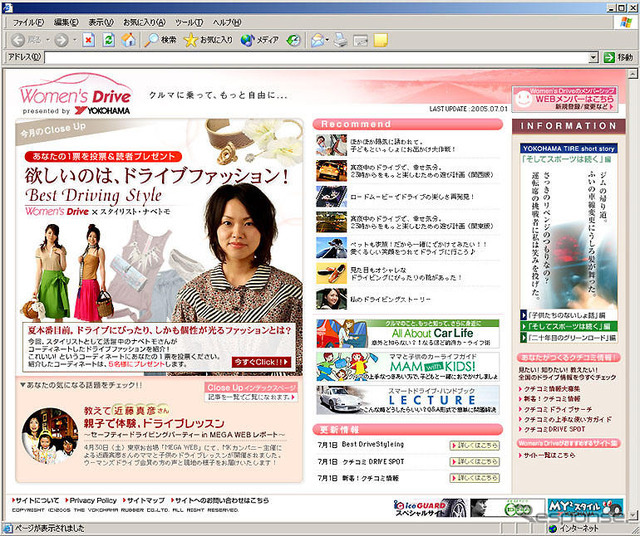The height and width of the screenshot is (536, 640).
Task: Click the page scrollbar down arrow
Action: point(632,514)
